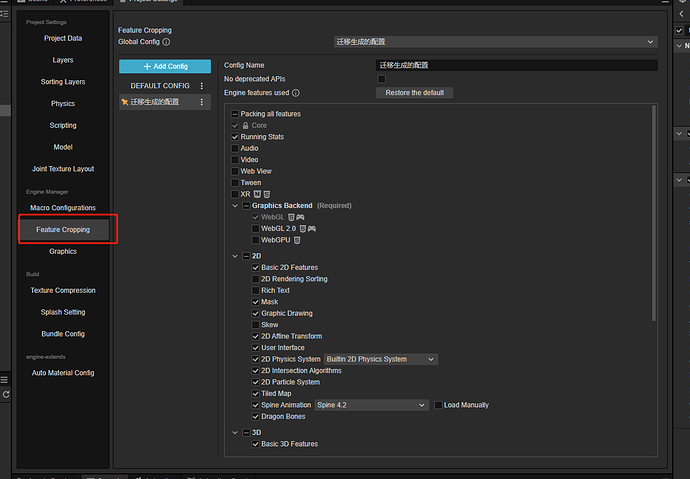The height and width of the screenshot is (479, 690).
Task: Enable the Audio feature checkbox
Action: click(x=235, y=148)
